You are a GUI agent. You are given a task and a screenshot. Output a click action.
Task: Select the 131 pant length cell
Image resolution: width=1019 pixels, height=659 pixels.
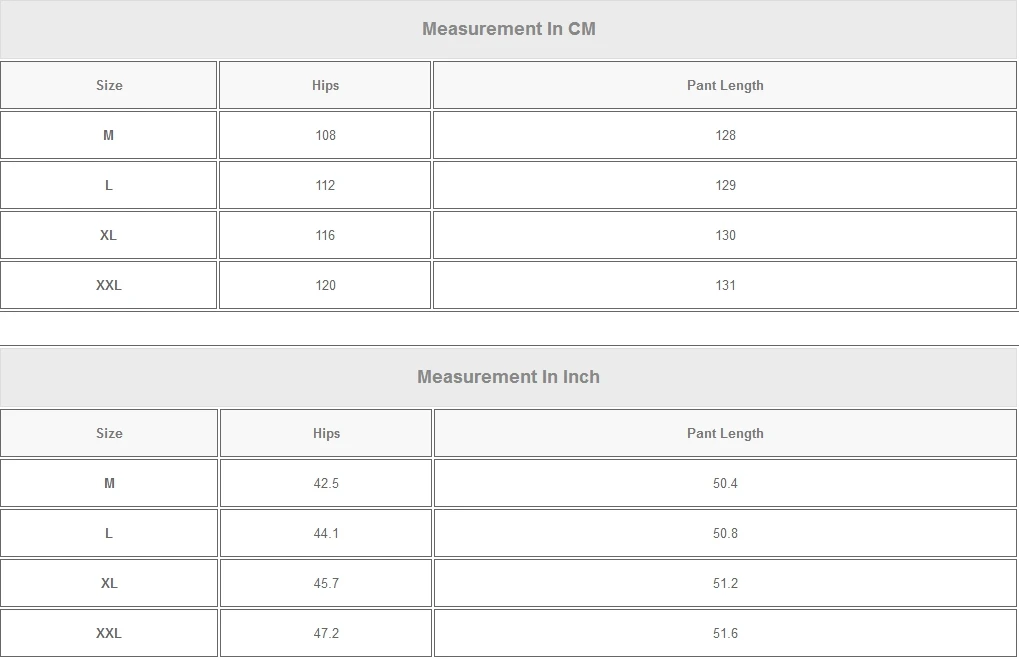point(725,285)
